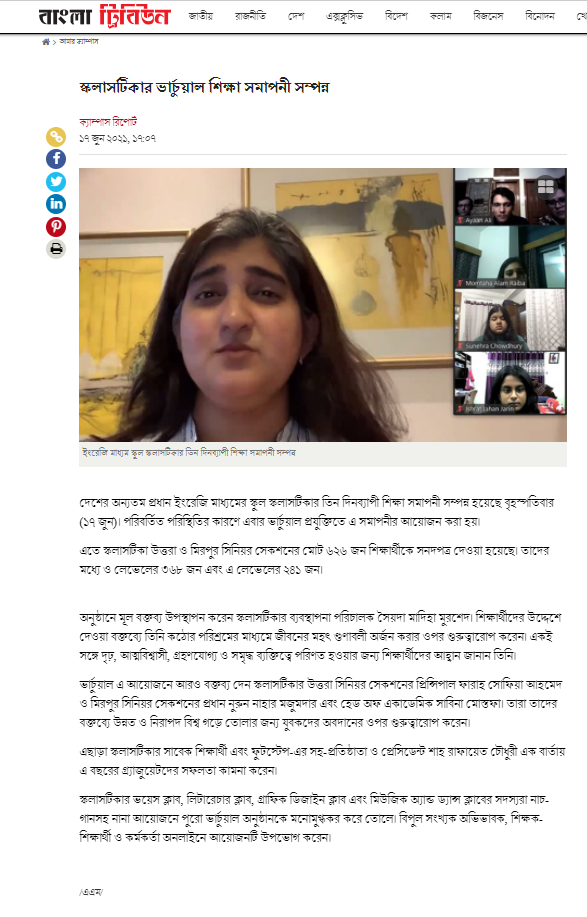Click the copy link share icon
Viewport: 587px width, 917px height.
click(56, 137)
